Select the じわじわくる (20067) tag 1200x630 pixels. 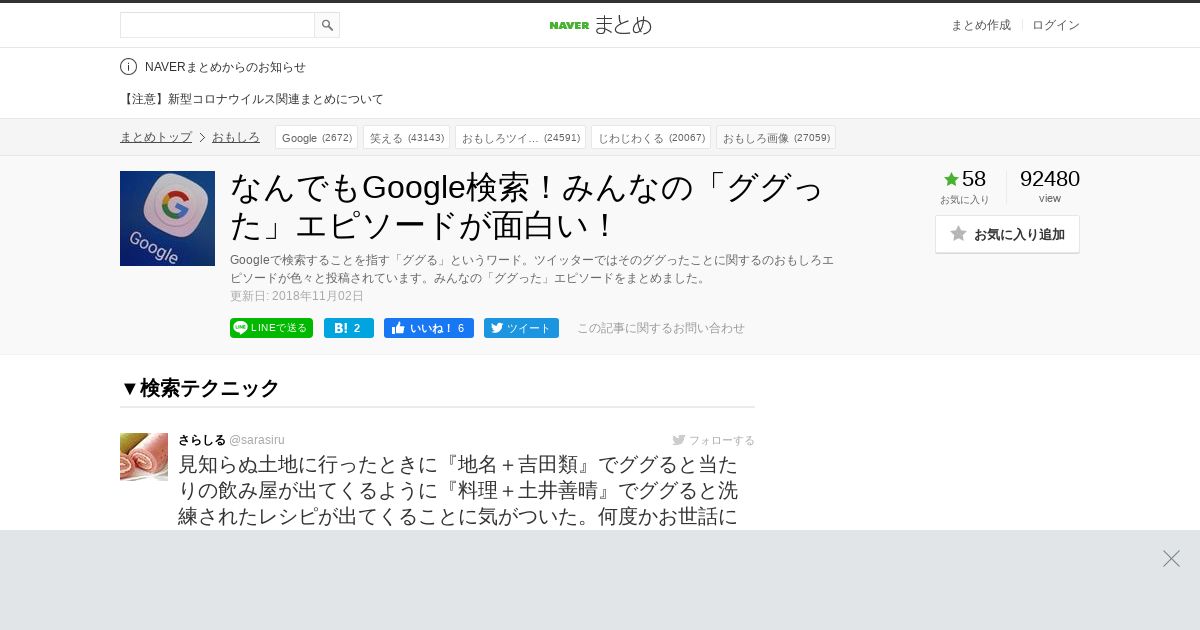[651, 137]
